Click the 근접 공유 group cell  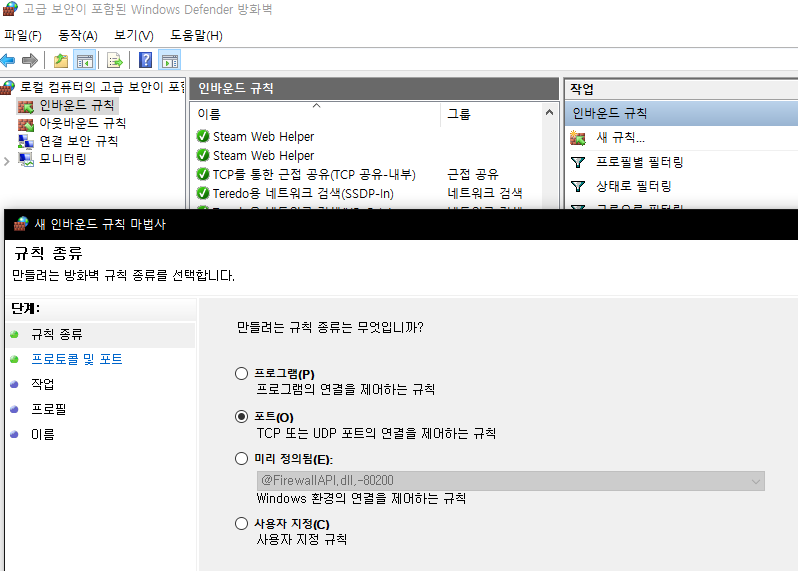coord(473,174)
